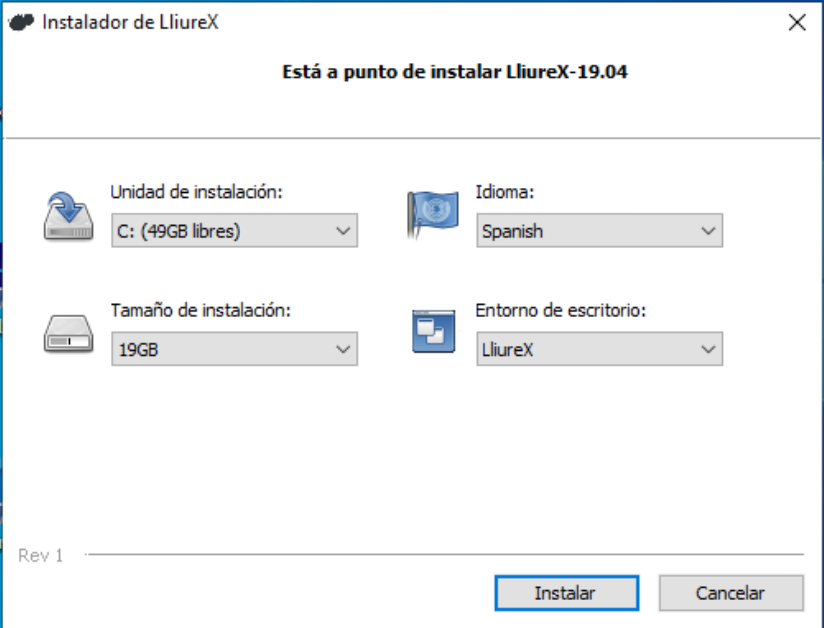824x628 pixels.
Task: Click the 'Tamaño de instalación:' label
Action: coord(201,310)
